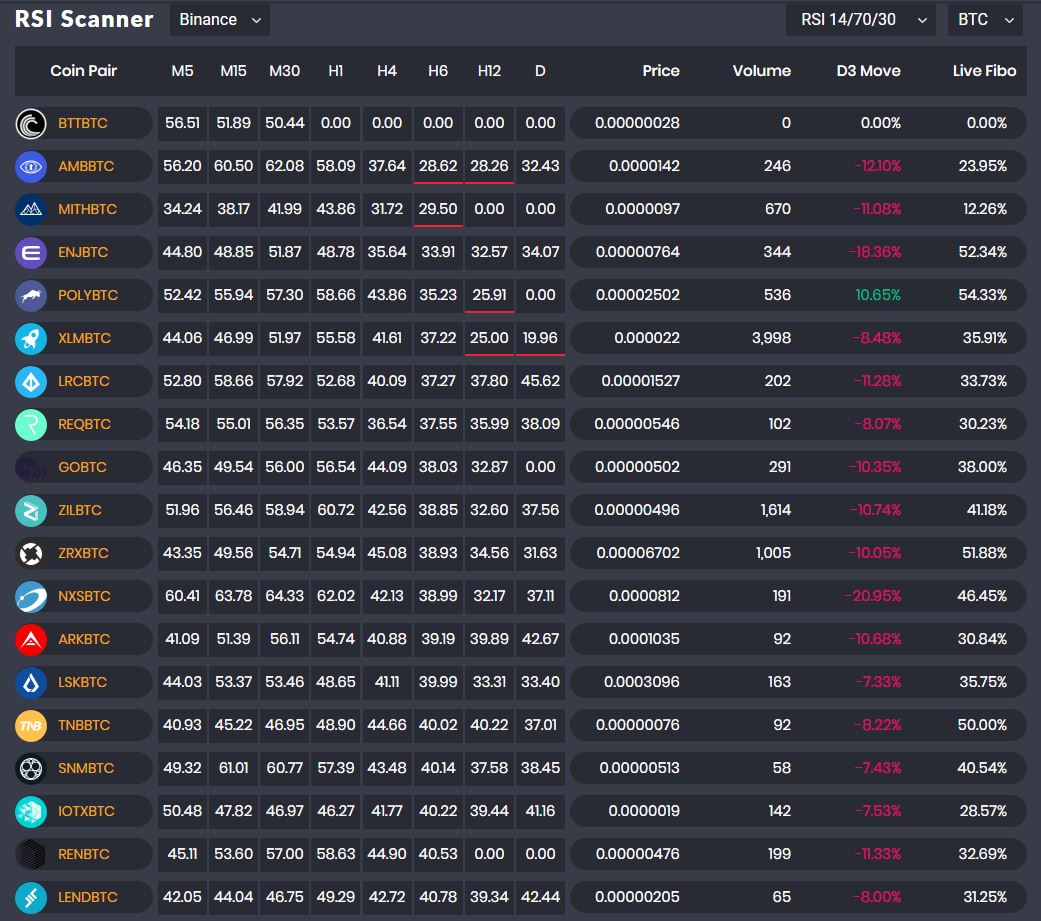Click the ZRXBTC coin icon
This screenshot has height=921, width=1041.
click(31, 554)
